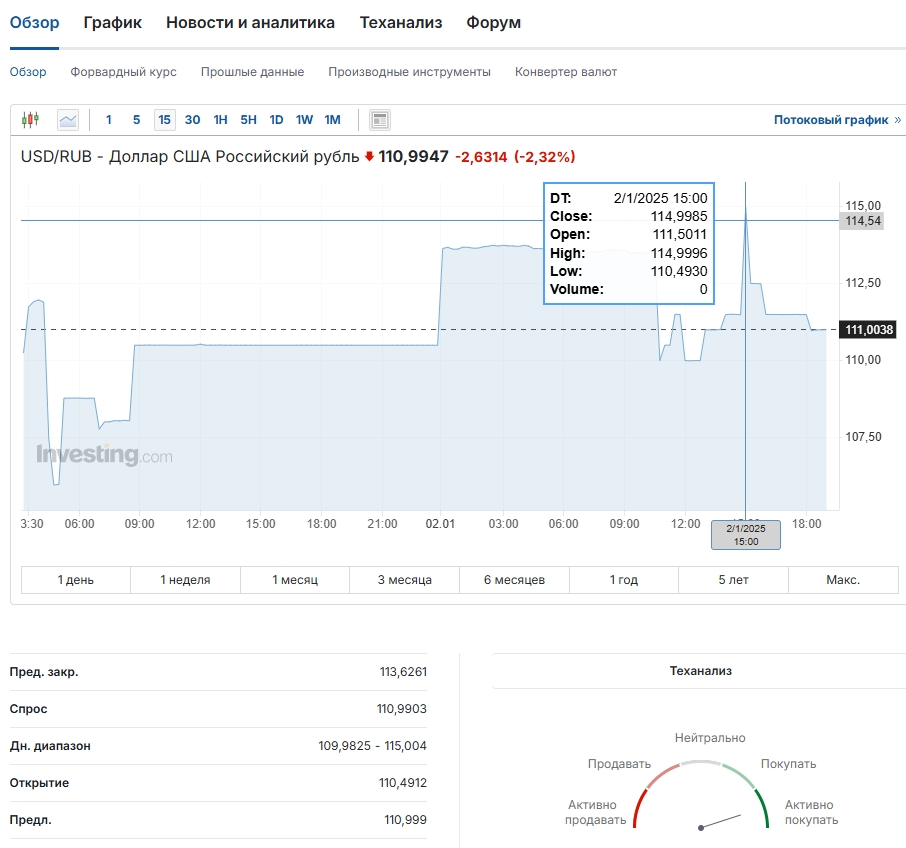
Task: Select the 15 minute interval
Action: click(165, 120)
